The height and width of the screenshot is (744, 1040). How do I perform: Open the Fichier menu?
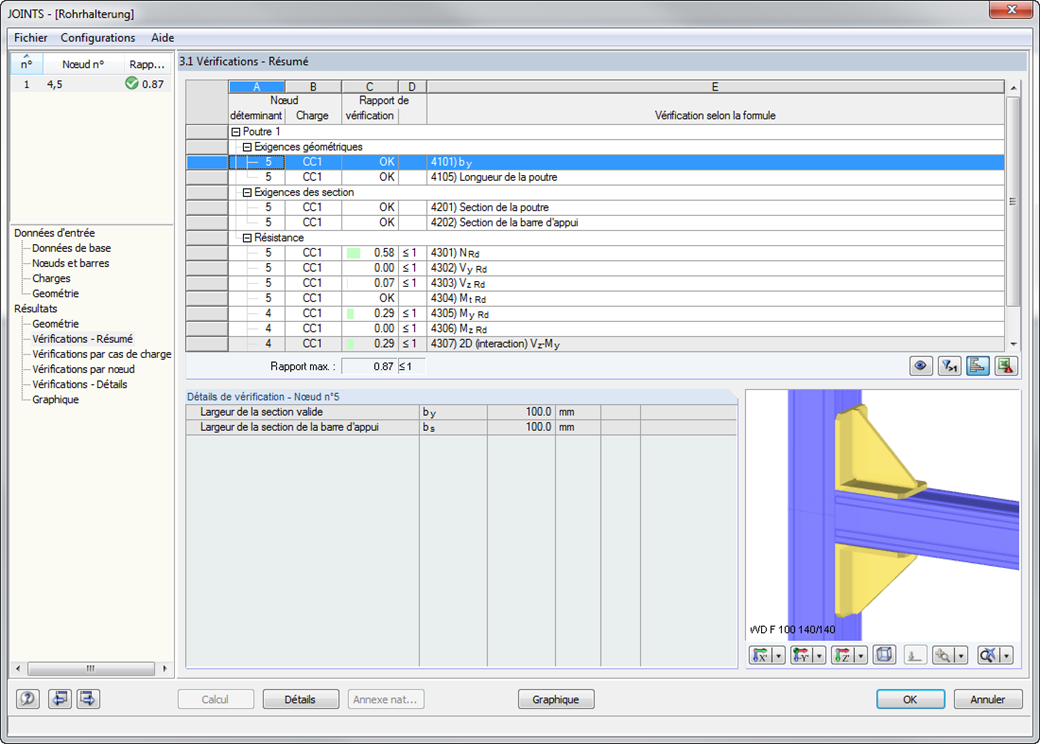[31, 38]
